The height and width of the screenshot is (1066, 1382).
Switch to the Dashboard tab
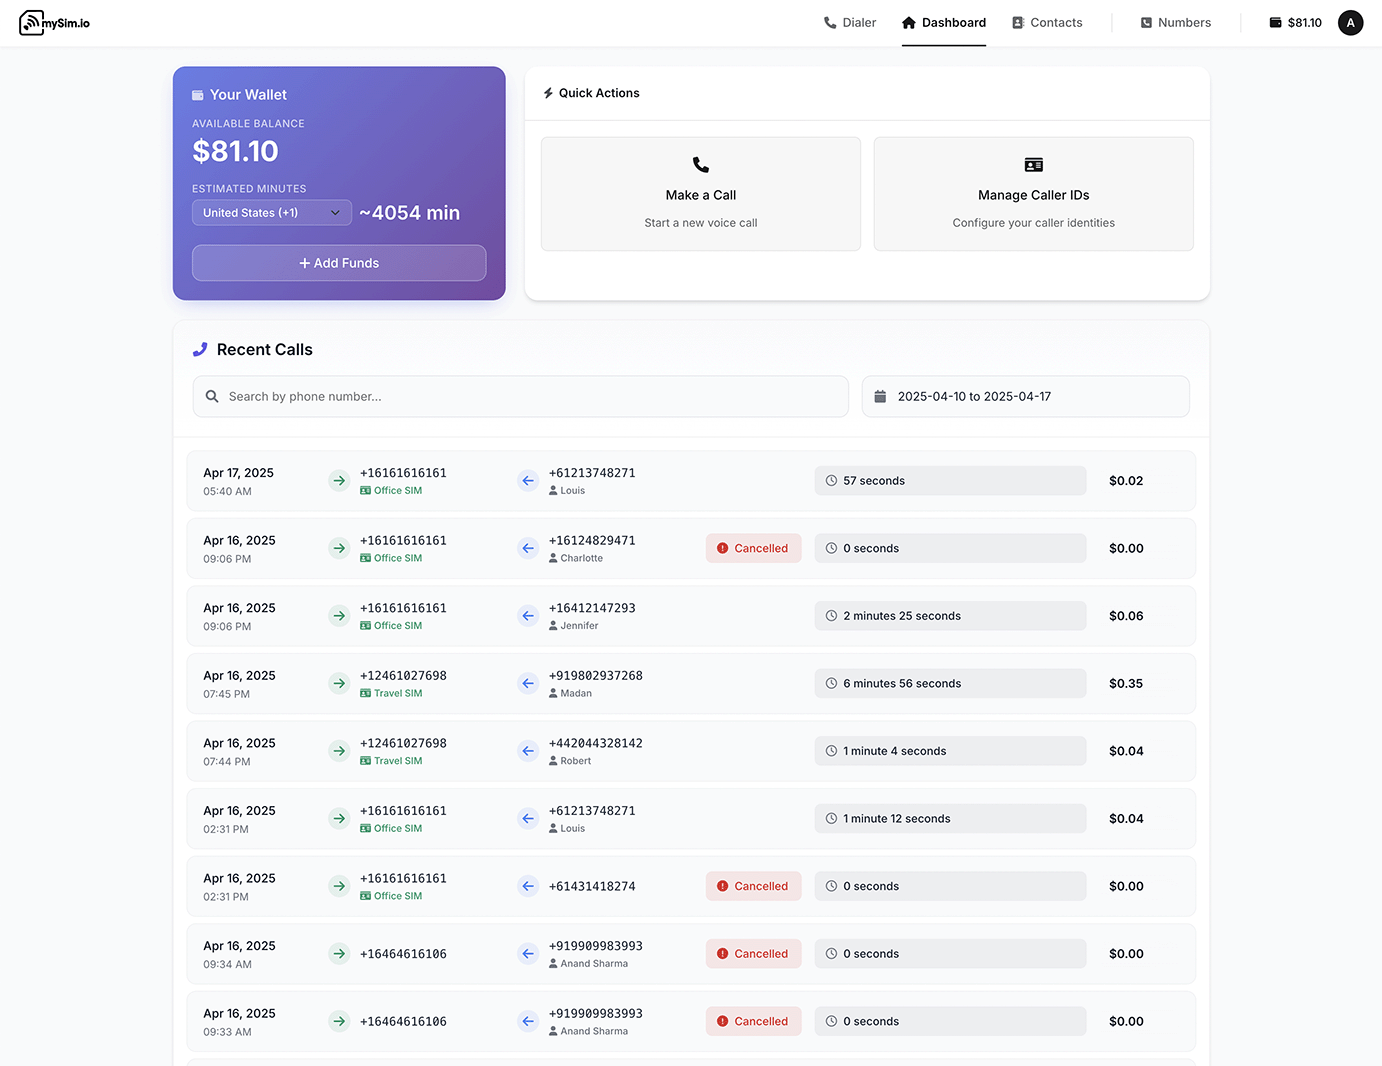(944, 23)
